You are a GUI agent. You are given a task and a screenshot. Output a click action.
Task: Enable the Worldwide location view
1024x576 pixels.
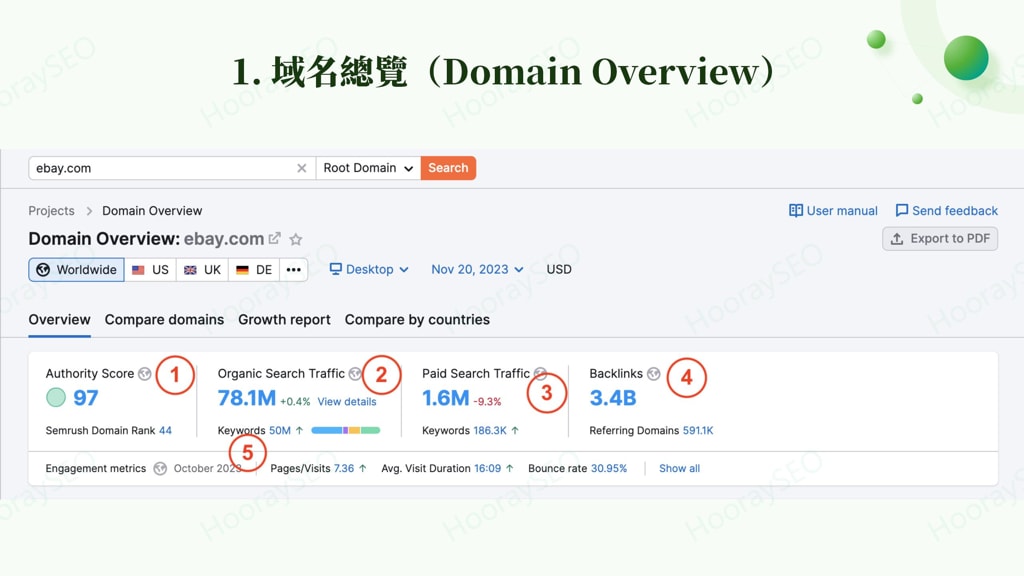pyautogui.click(x=75, y=269)
